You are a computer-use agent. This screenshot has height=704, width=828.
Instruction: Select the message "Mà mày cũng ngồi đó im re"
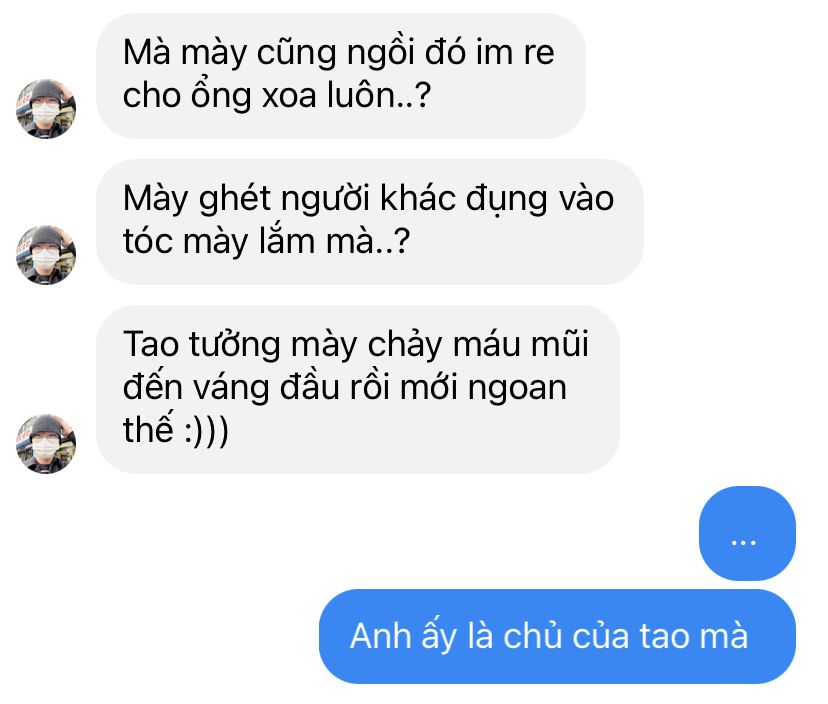[x=341, y=76]
